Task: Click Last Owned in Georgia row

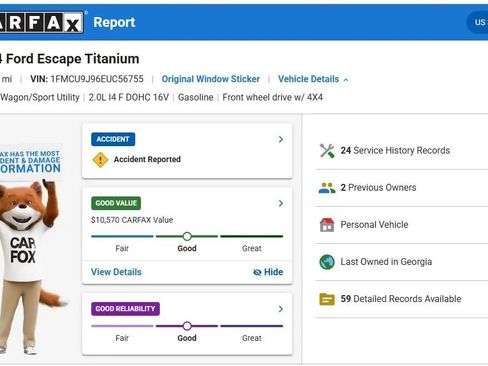Action: pyautogui.click(x=402, y=262)
